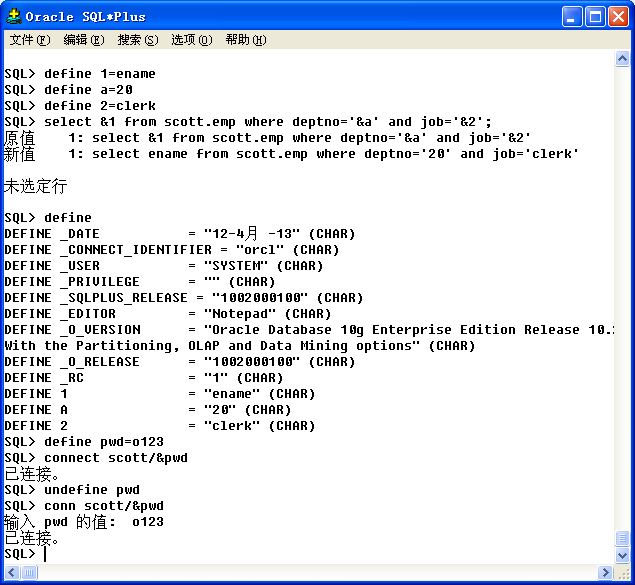Click the vertical scrollbar down arrow

[x=622, y=555]
